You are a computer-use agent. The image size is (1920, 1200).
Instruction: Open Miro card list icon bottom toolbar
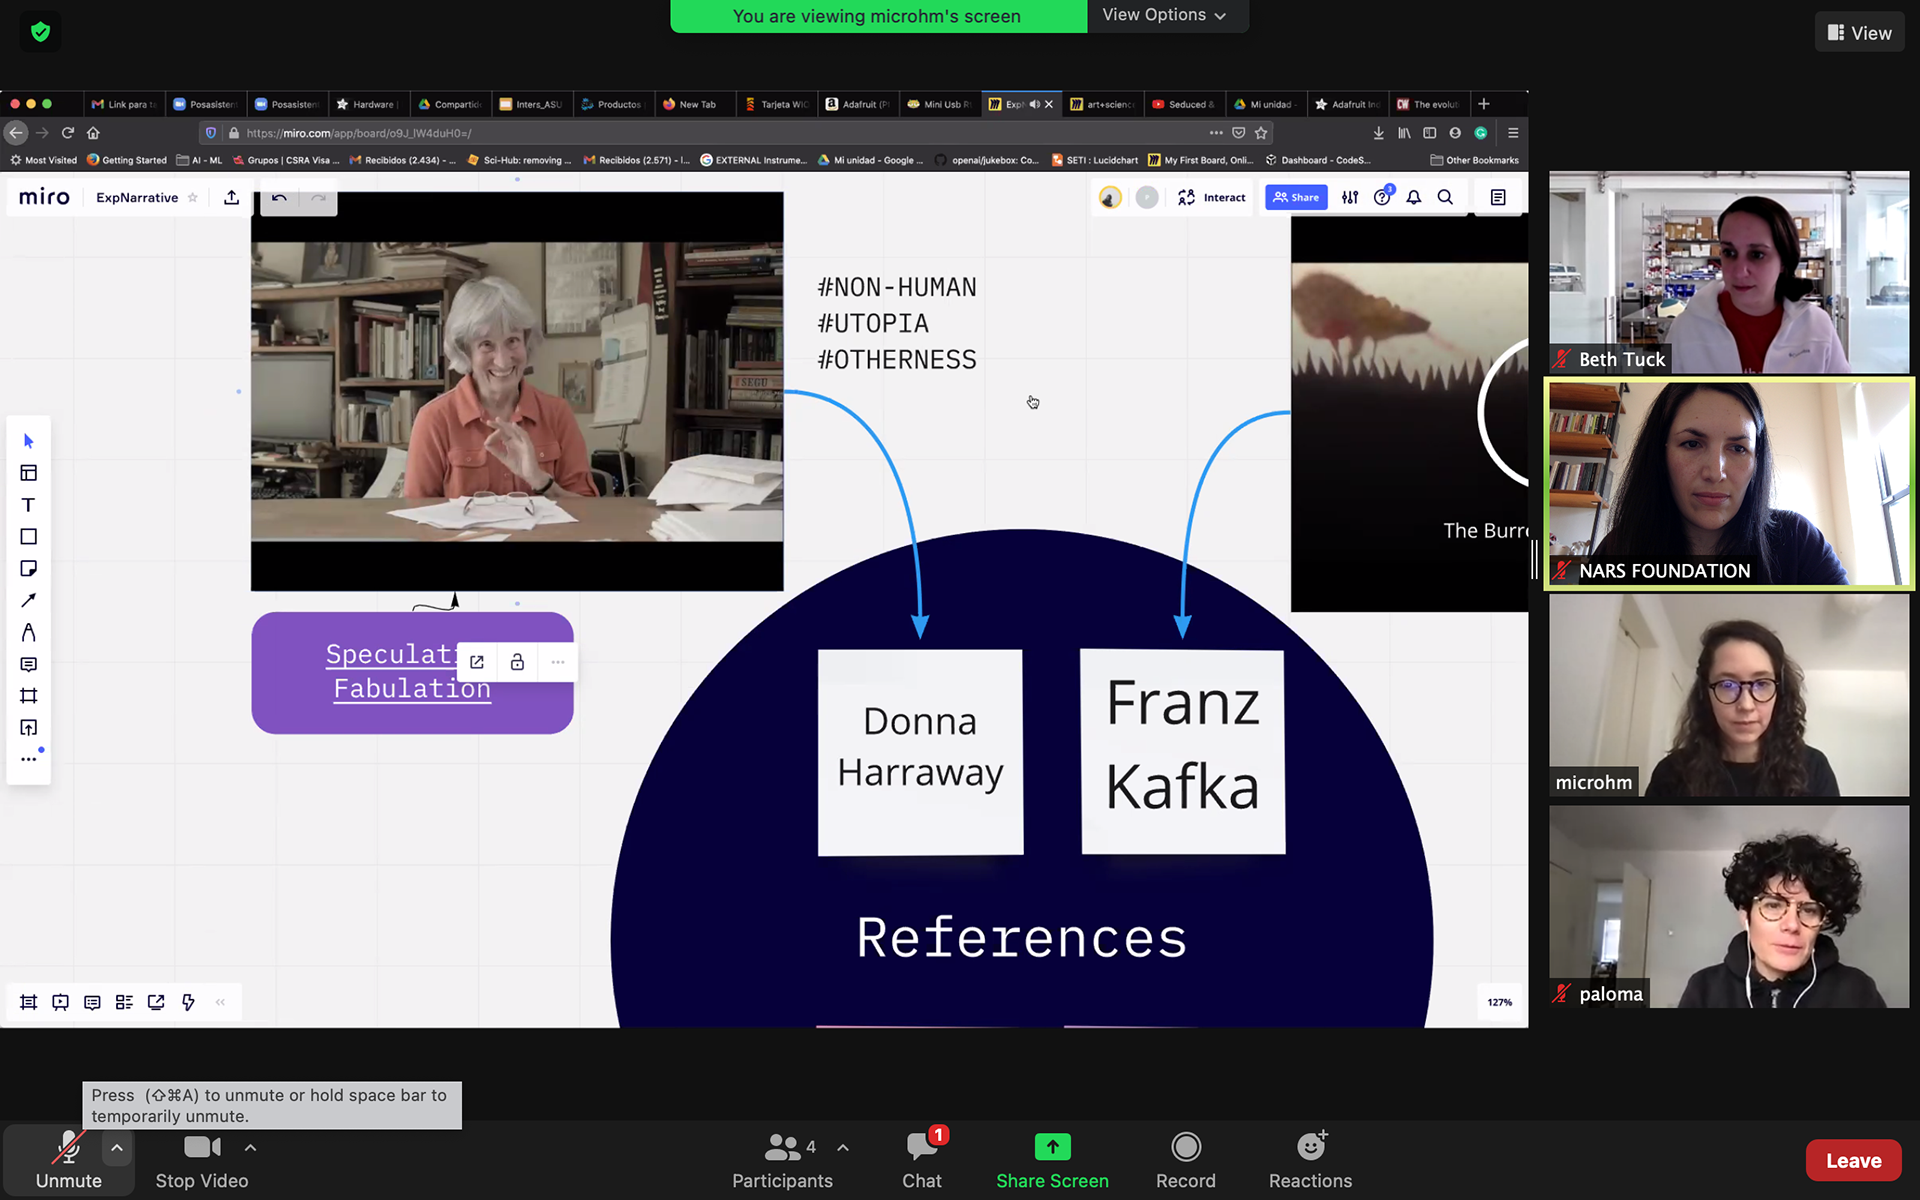click(124, 1002)
